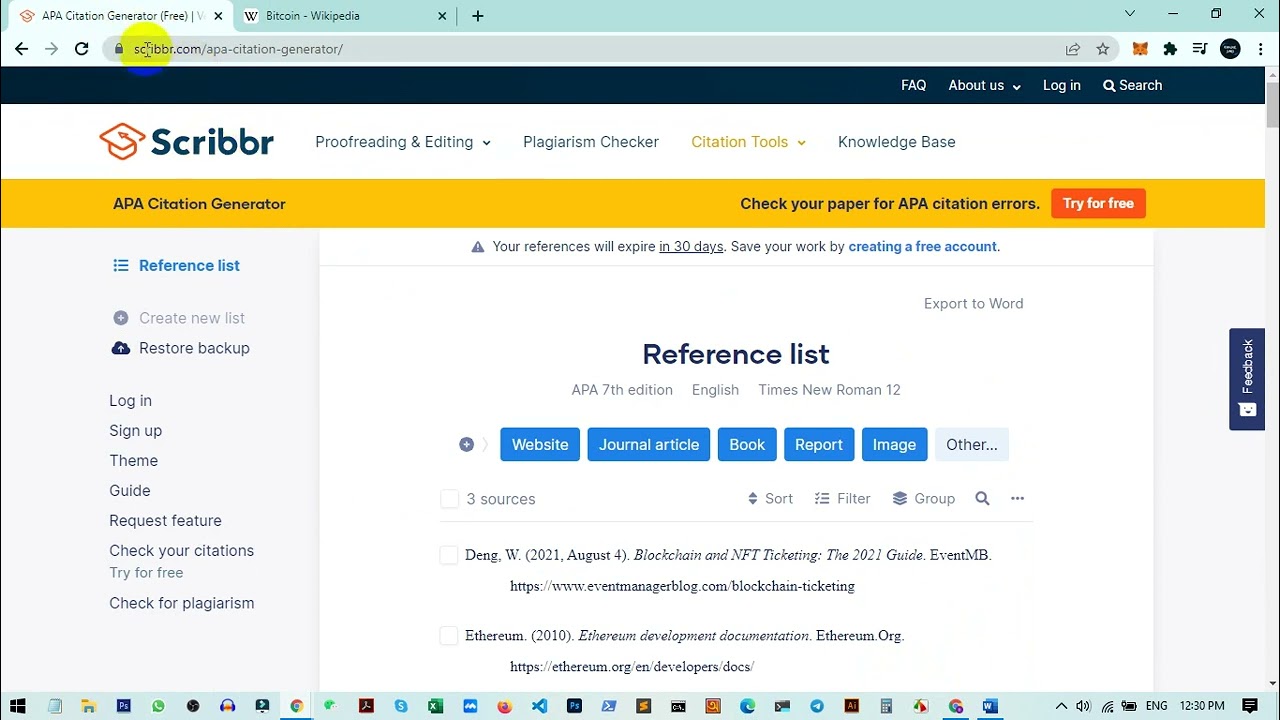
Task: Click the Chrome profile avatar
Action: click(1231, 49)
